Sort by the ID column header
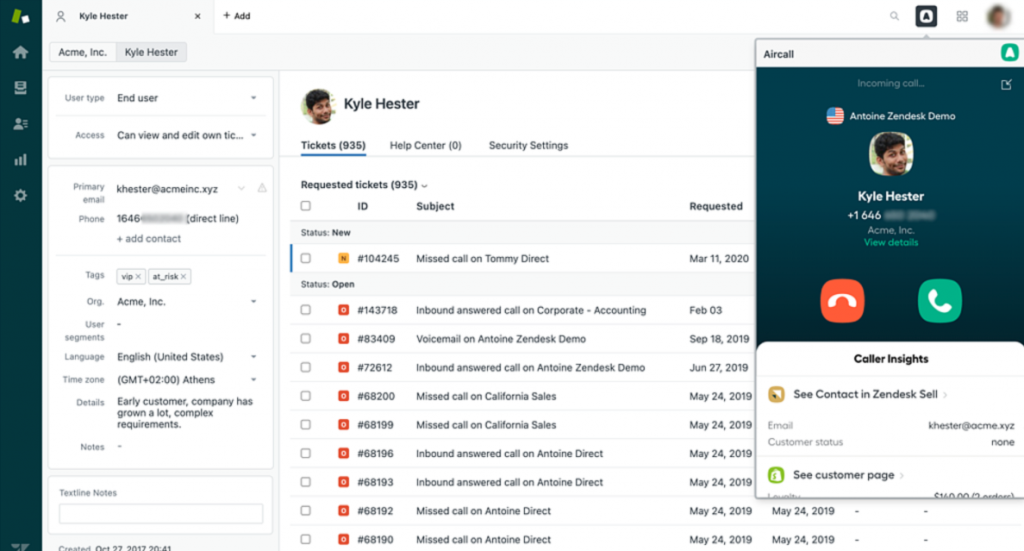Image resolution: width=1024 pixels, height=551 pixels. (362, 206)
